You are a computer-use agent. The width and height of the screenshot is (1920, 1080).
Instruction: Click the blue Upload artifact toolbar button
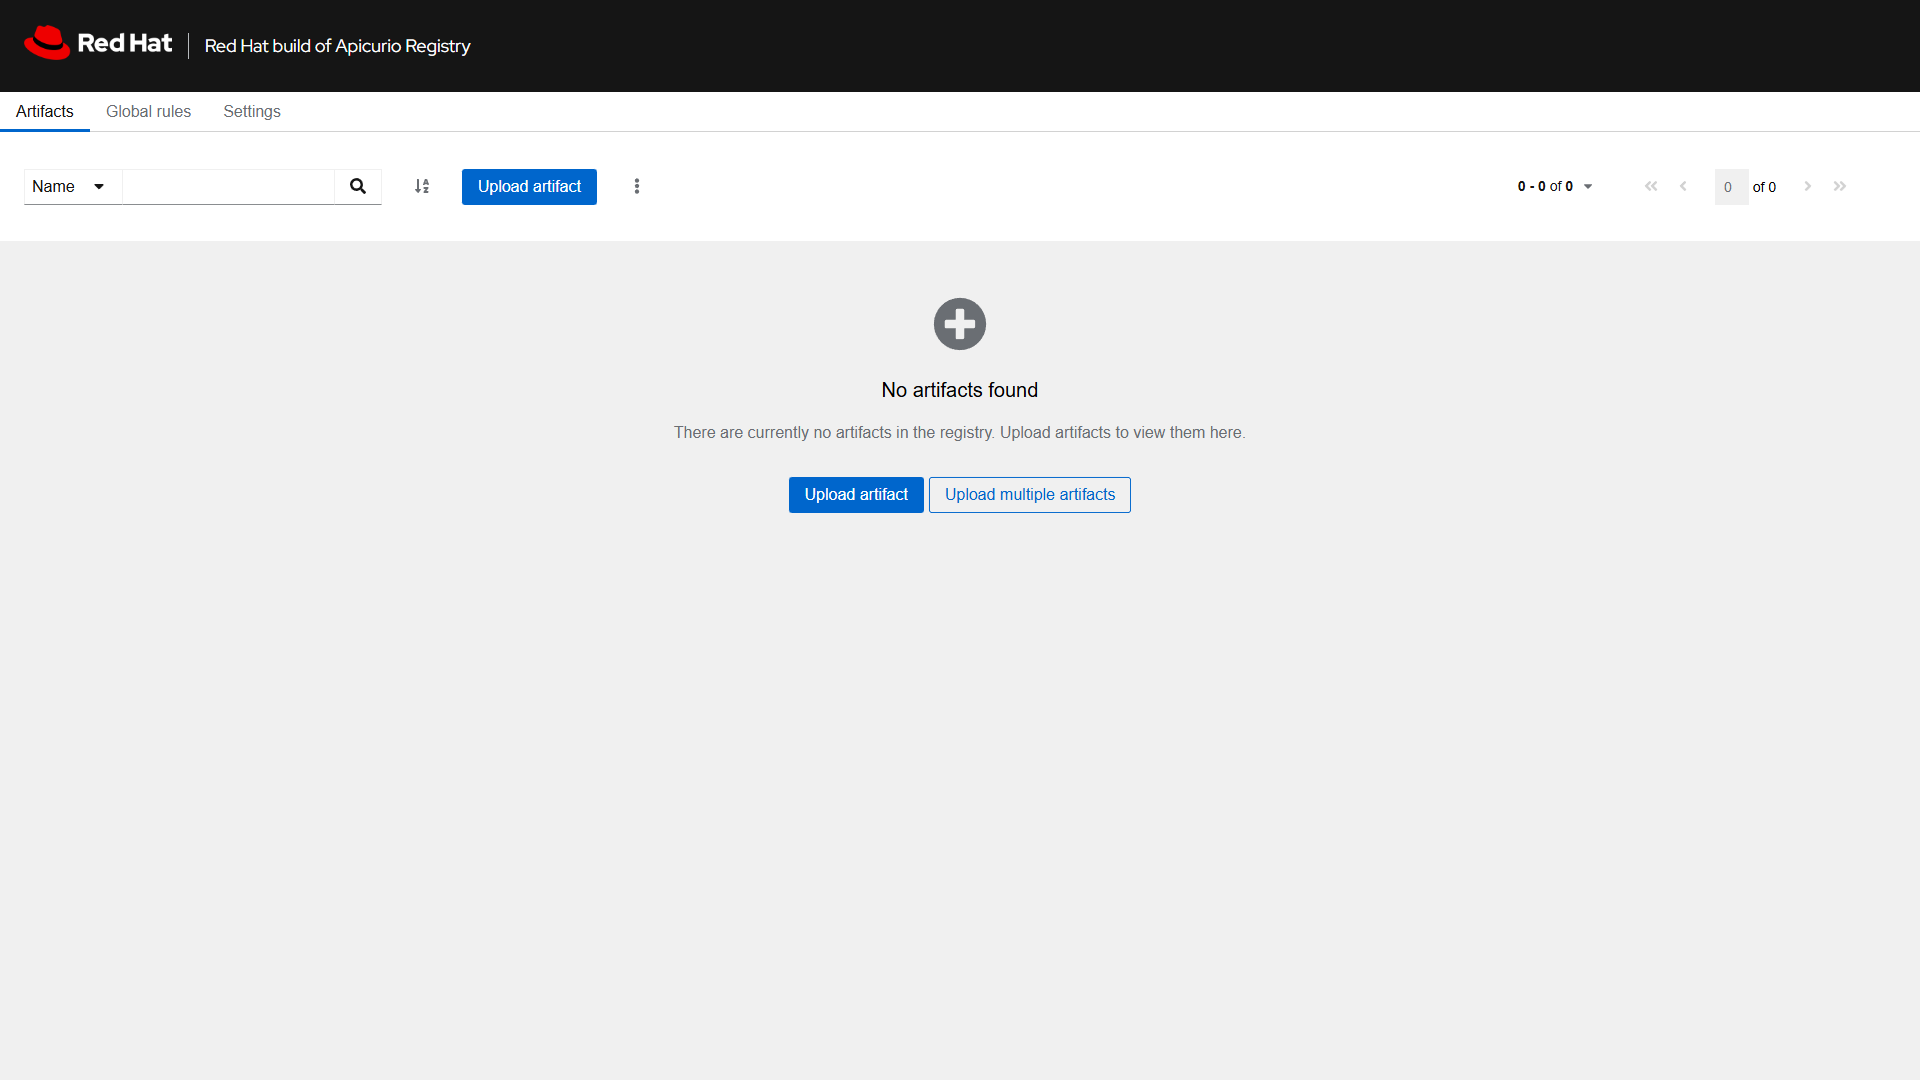(529, 186)
